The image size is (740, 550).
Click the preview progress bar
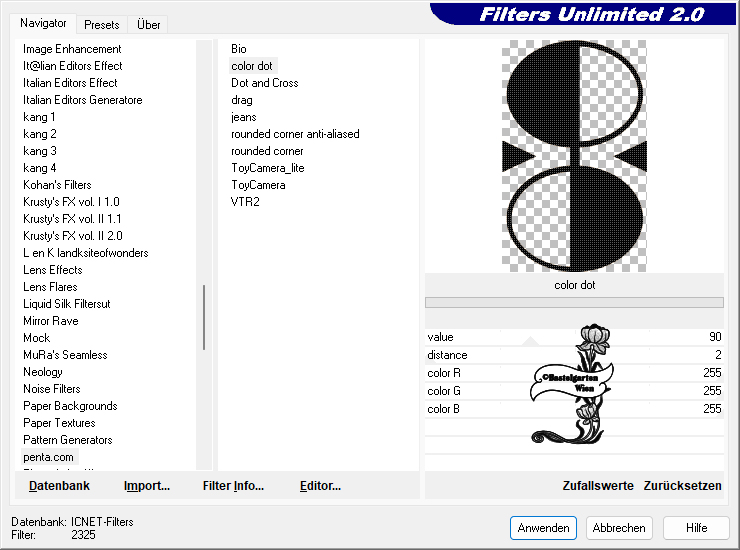click(x=574, y=302)
